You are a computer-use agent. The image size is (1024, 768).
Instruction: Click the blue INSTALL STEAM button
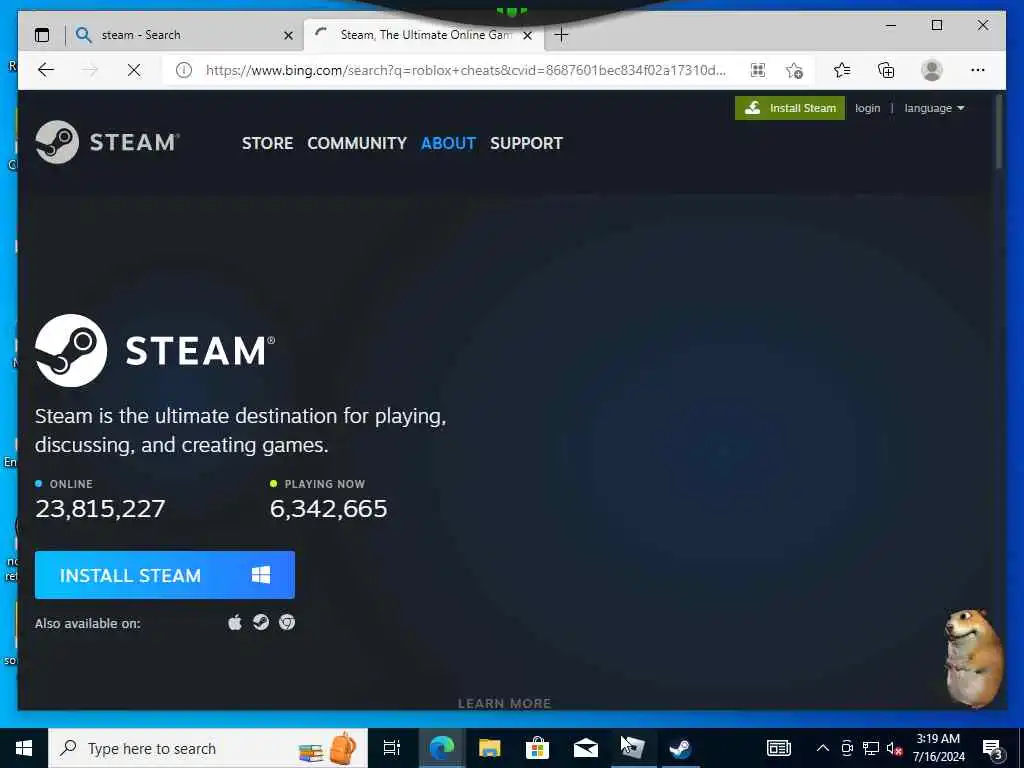(165, 575)
